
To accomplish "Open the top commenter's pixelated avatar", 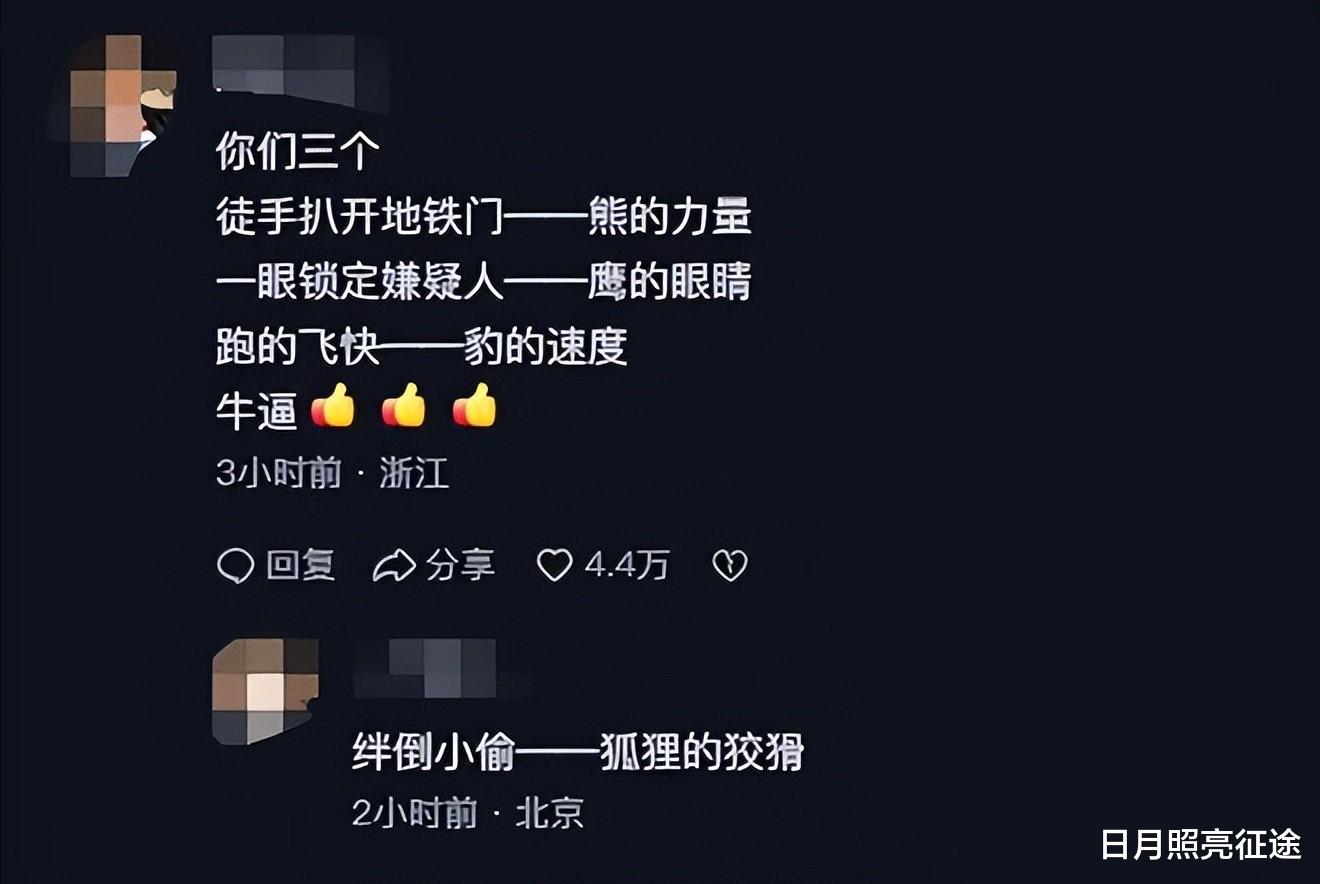I will 122,105.
